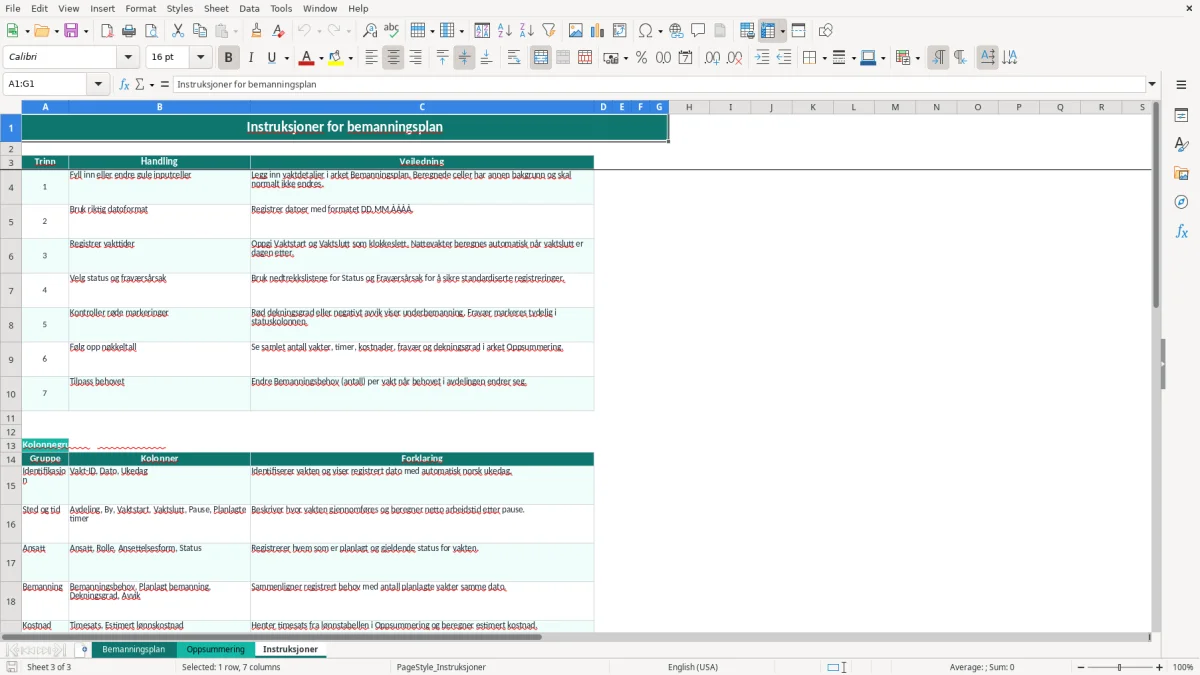Open Find & Replace icon
1200x675 pixels.
coord(370,31)
